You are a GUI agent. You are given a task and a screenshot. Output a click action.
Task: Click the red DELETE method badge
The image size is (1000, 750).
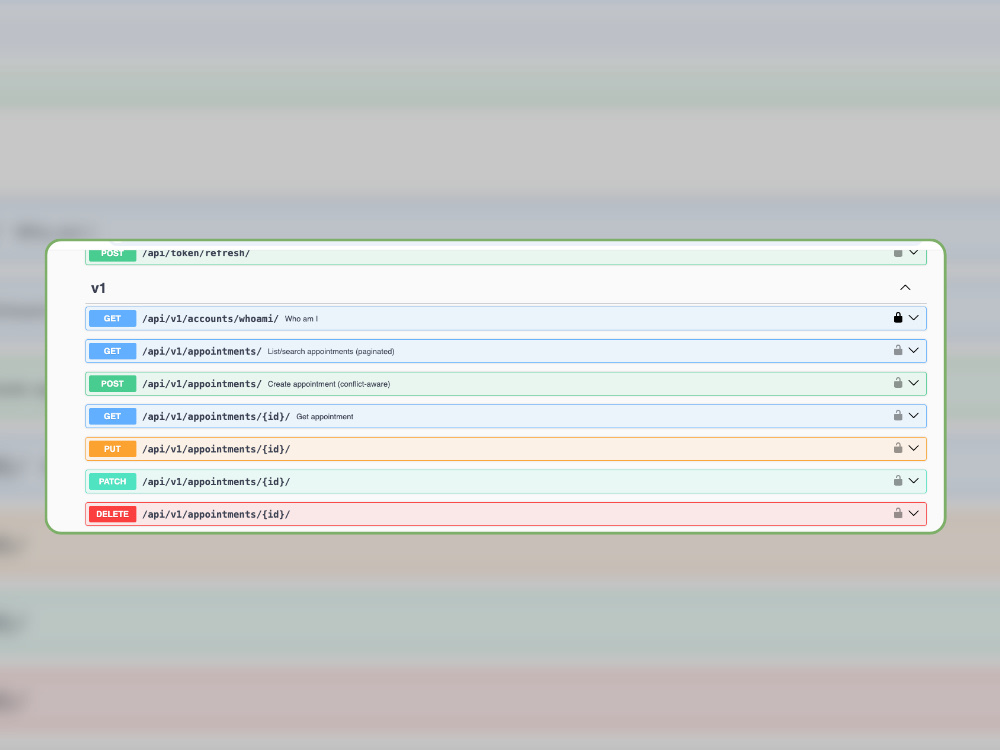point(112,513)
